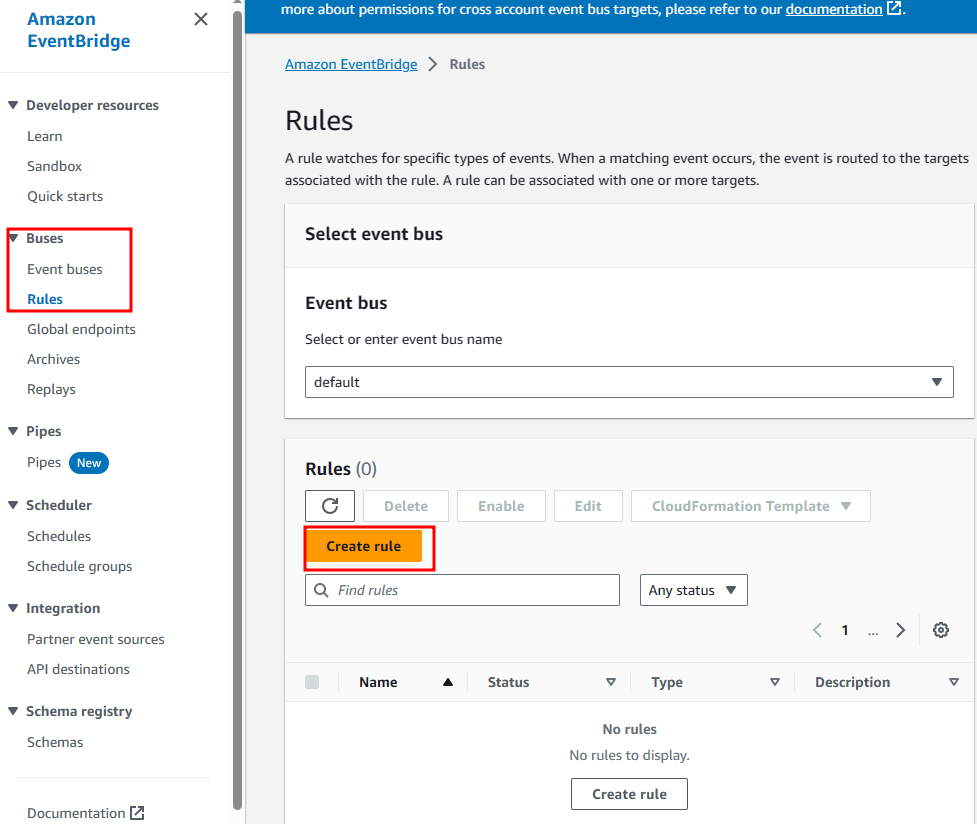The image size is (977, 824).
Task: Collapse the Integration section
Action: pyautogui.click(x=13, y=608)
